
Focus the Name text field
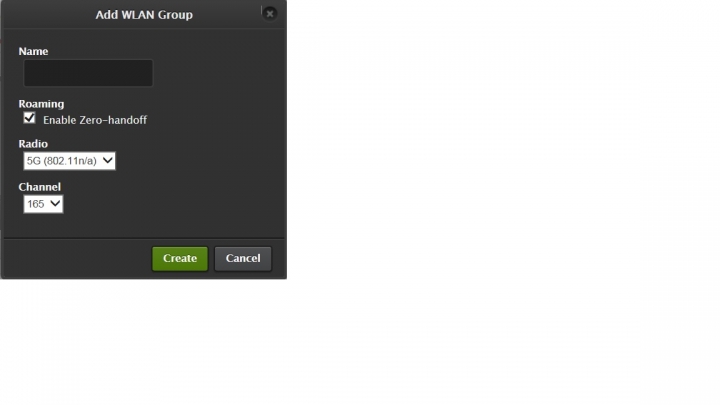tap(88, 73)
